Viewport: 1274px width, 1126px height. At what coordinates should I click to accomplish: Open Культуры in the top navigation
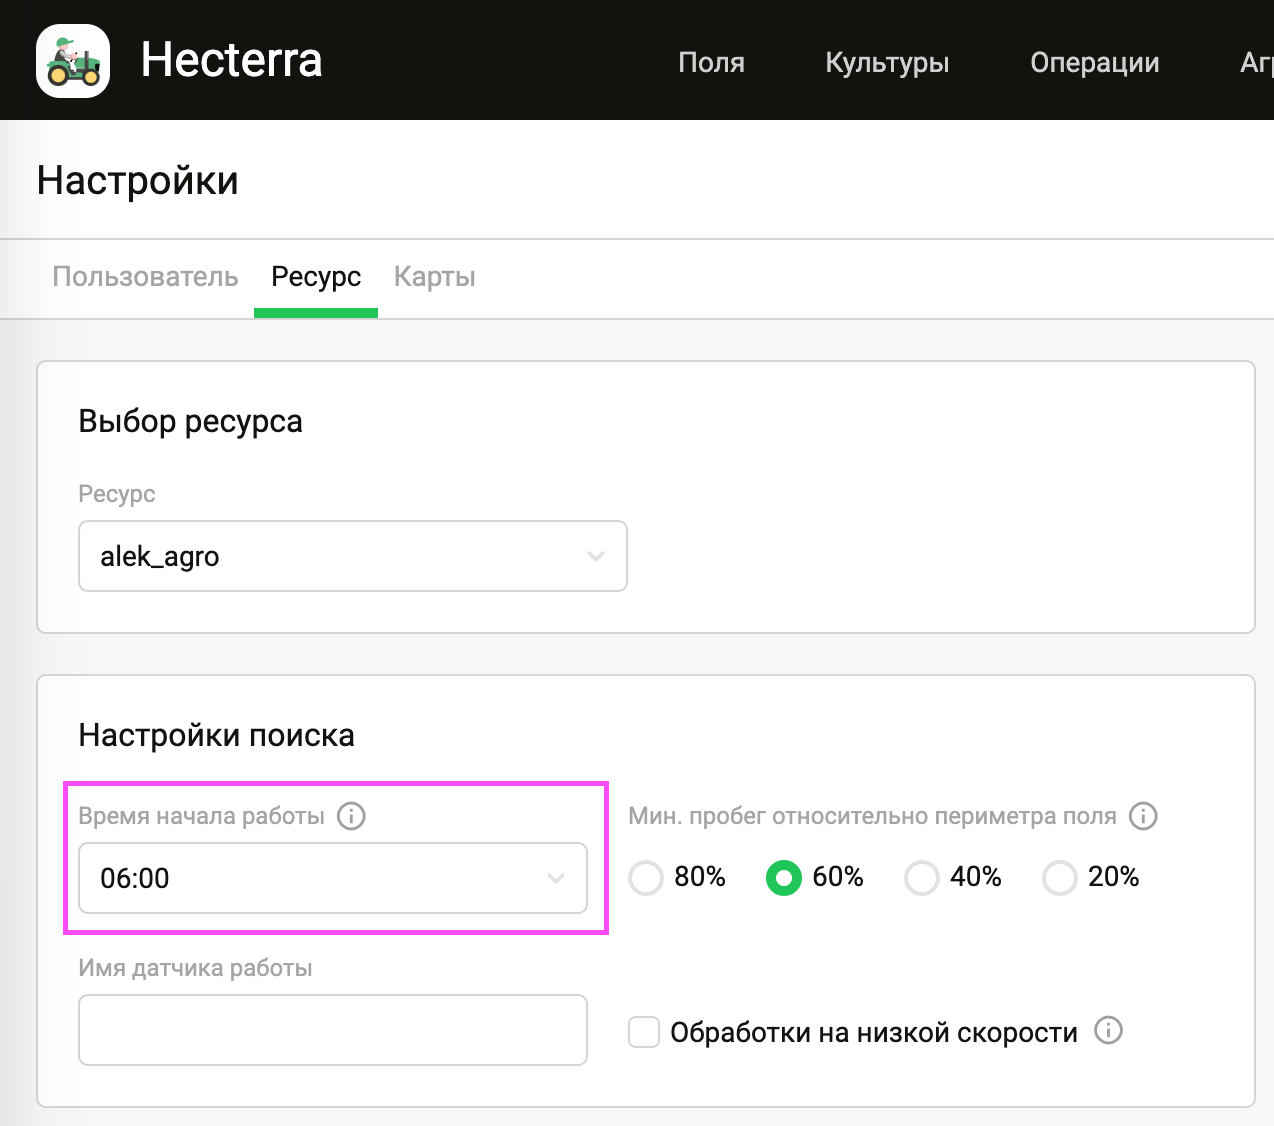887,62
